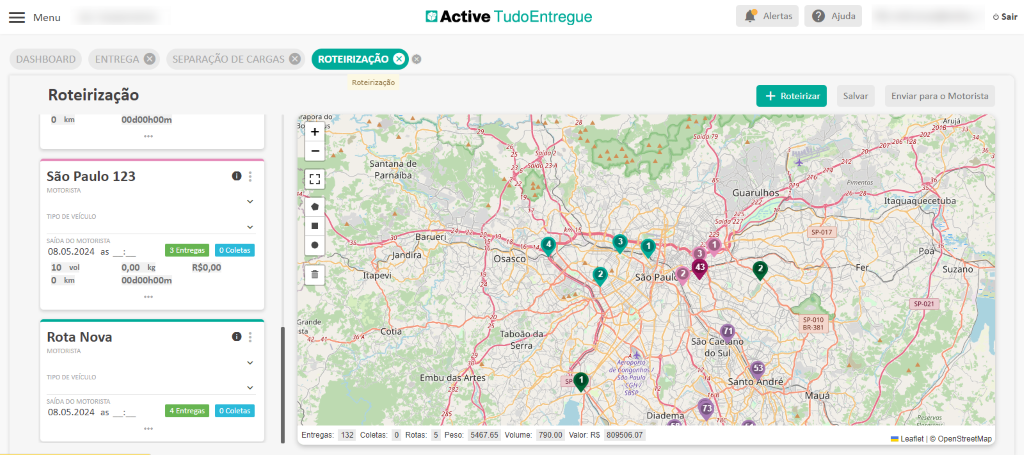
Task: Expand topmost route card ellipsis
Action: pyautogui.click(x=149, y=136)
